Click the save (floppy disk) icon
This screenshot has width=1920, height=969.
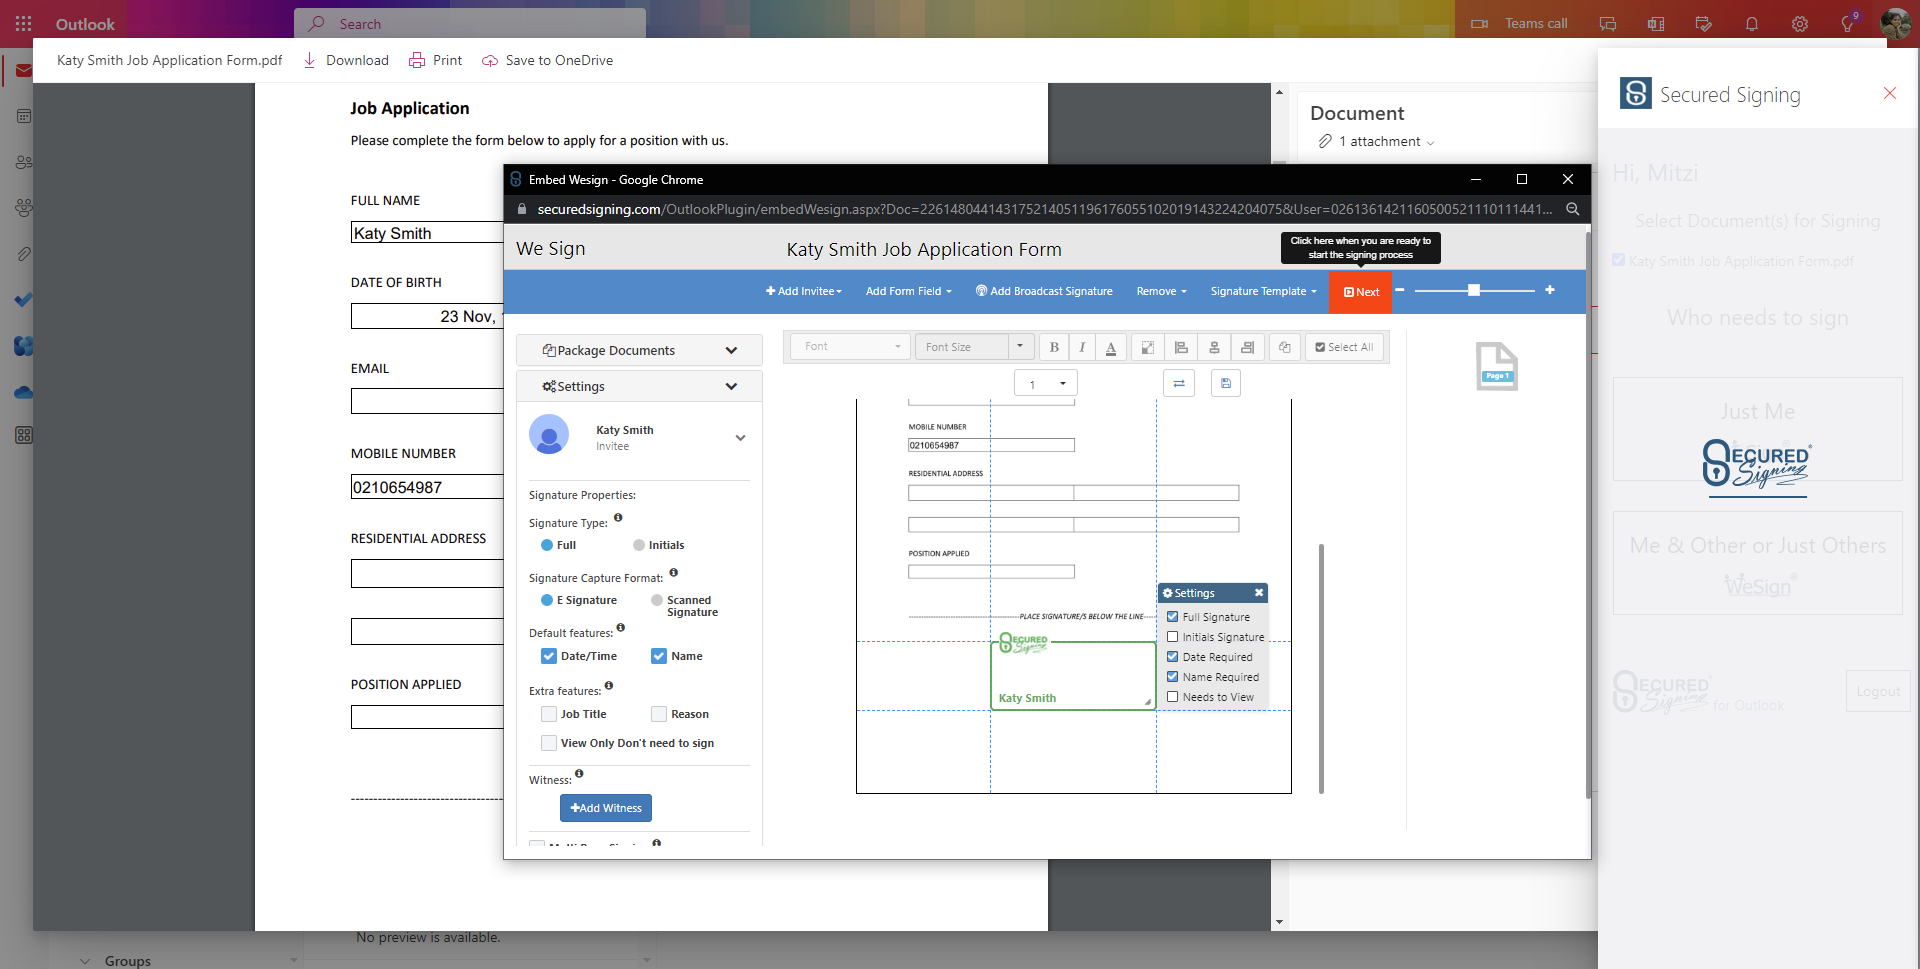pos(1226,383)
